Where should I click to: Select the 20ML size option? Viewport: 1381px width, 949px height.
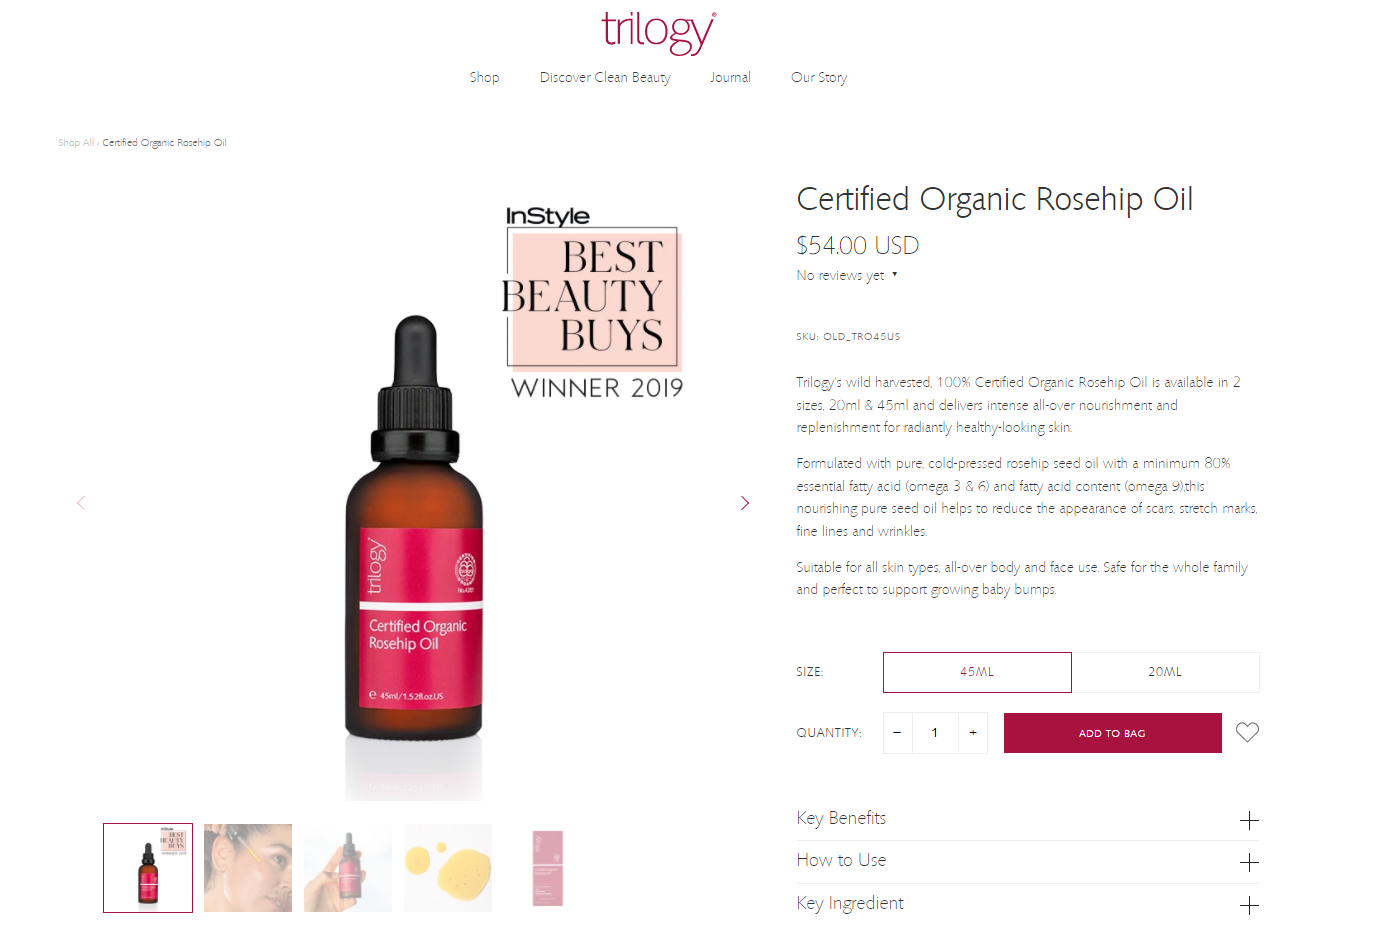pos(1165,672)
